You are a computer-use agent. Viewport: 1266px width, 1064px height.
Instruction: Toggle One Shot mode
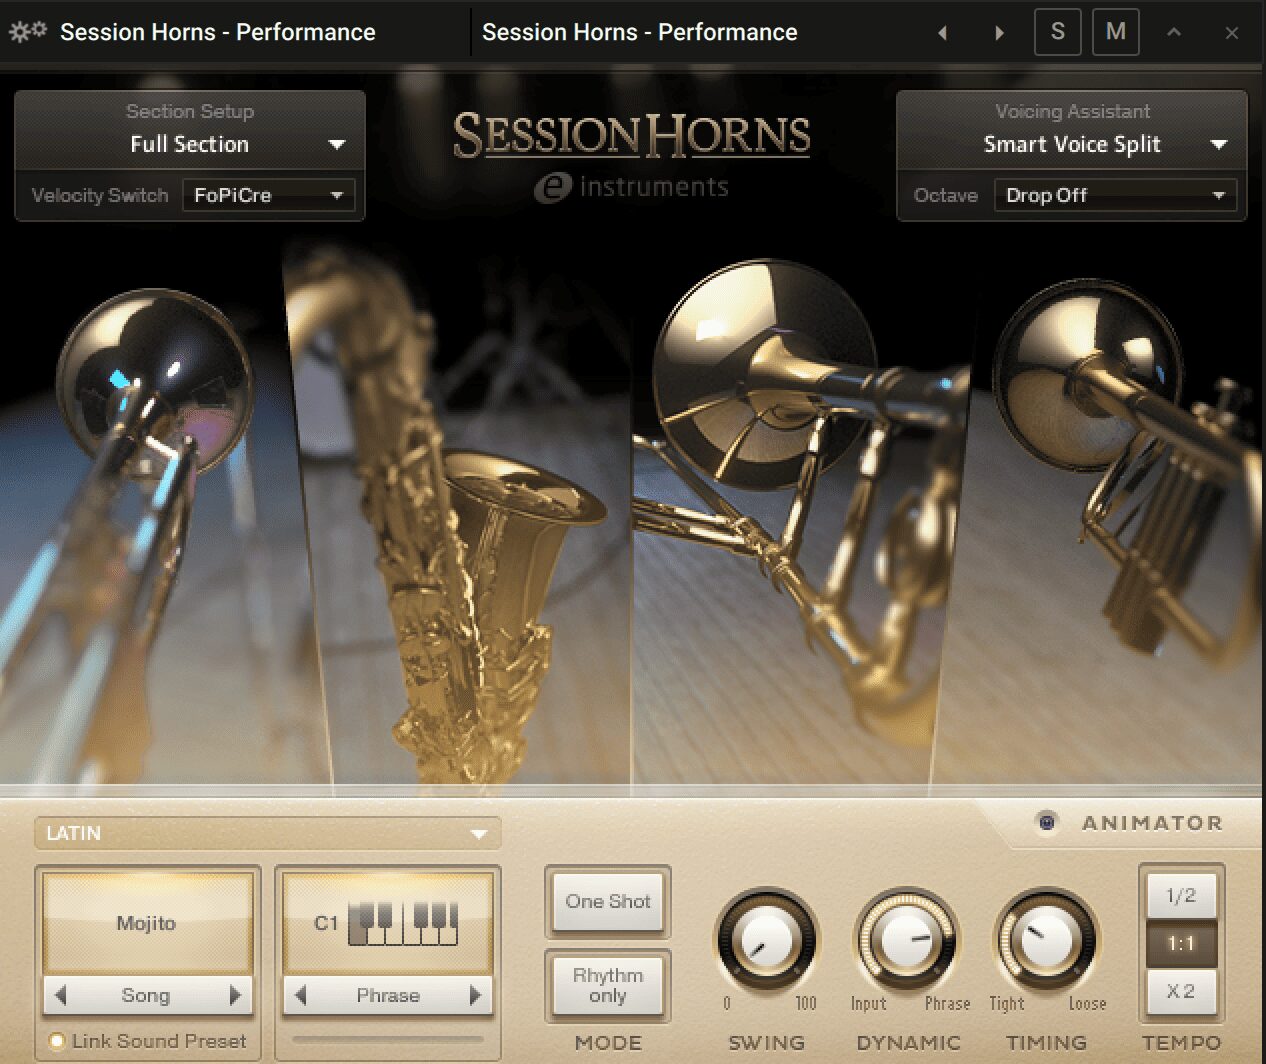[608, 901]
